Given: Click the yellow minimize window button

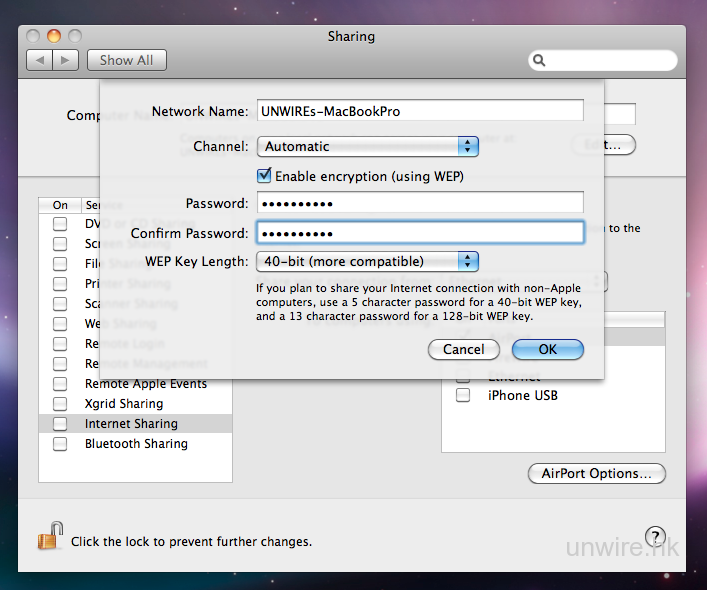Looking at the screenshot, I should click(x=54, y=36).
